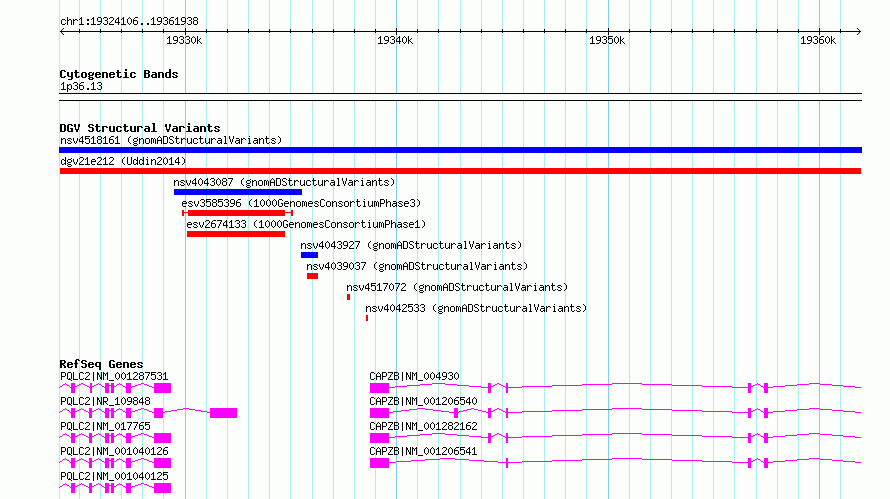Click the left arrowhead of the ruler
Viewport: 890px width, 499px height.
62,32
